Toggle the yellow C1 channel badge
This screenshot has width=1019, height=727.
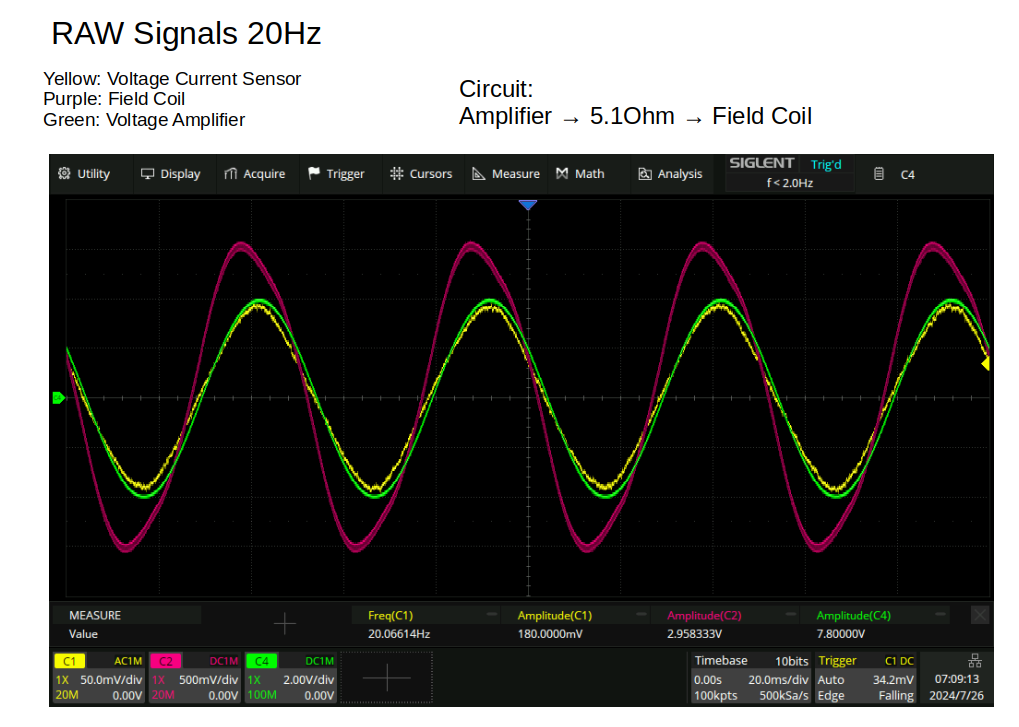click(70, 661)
